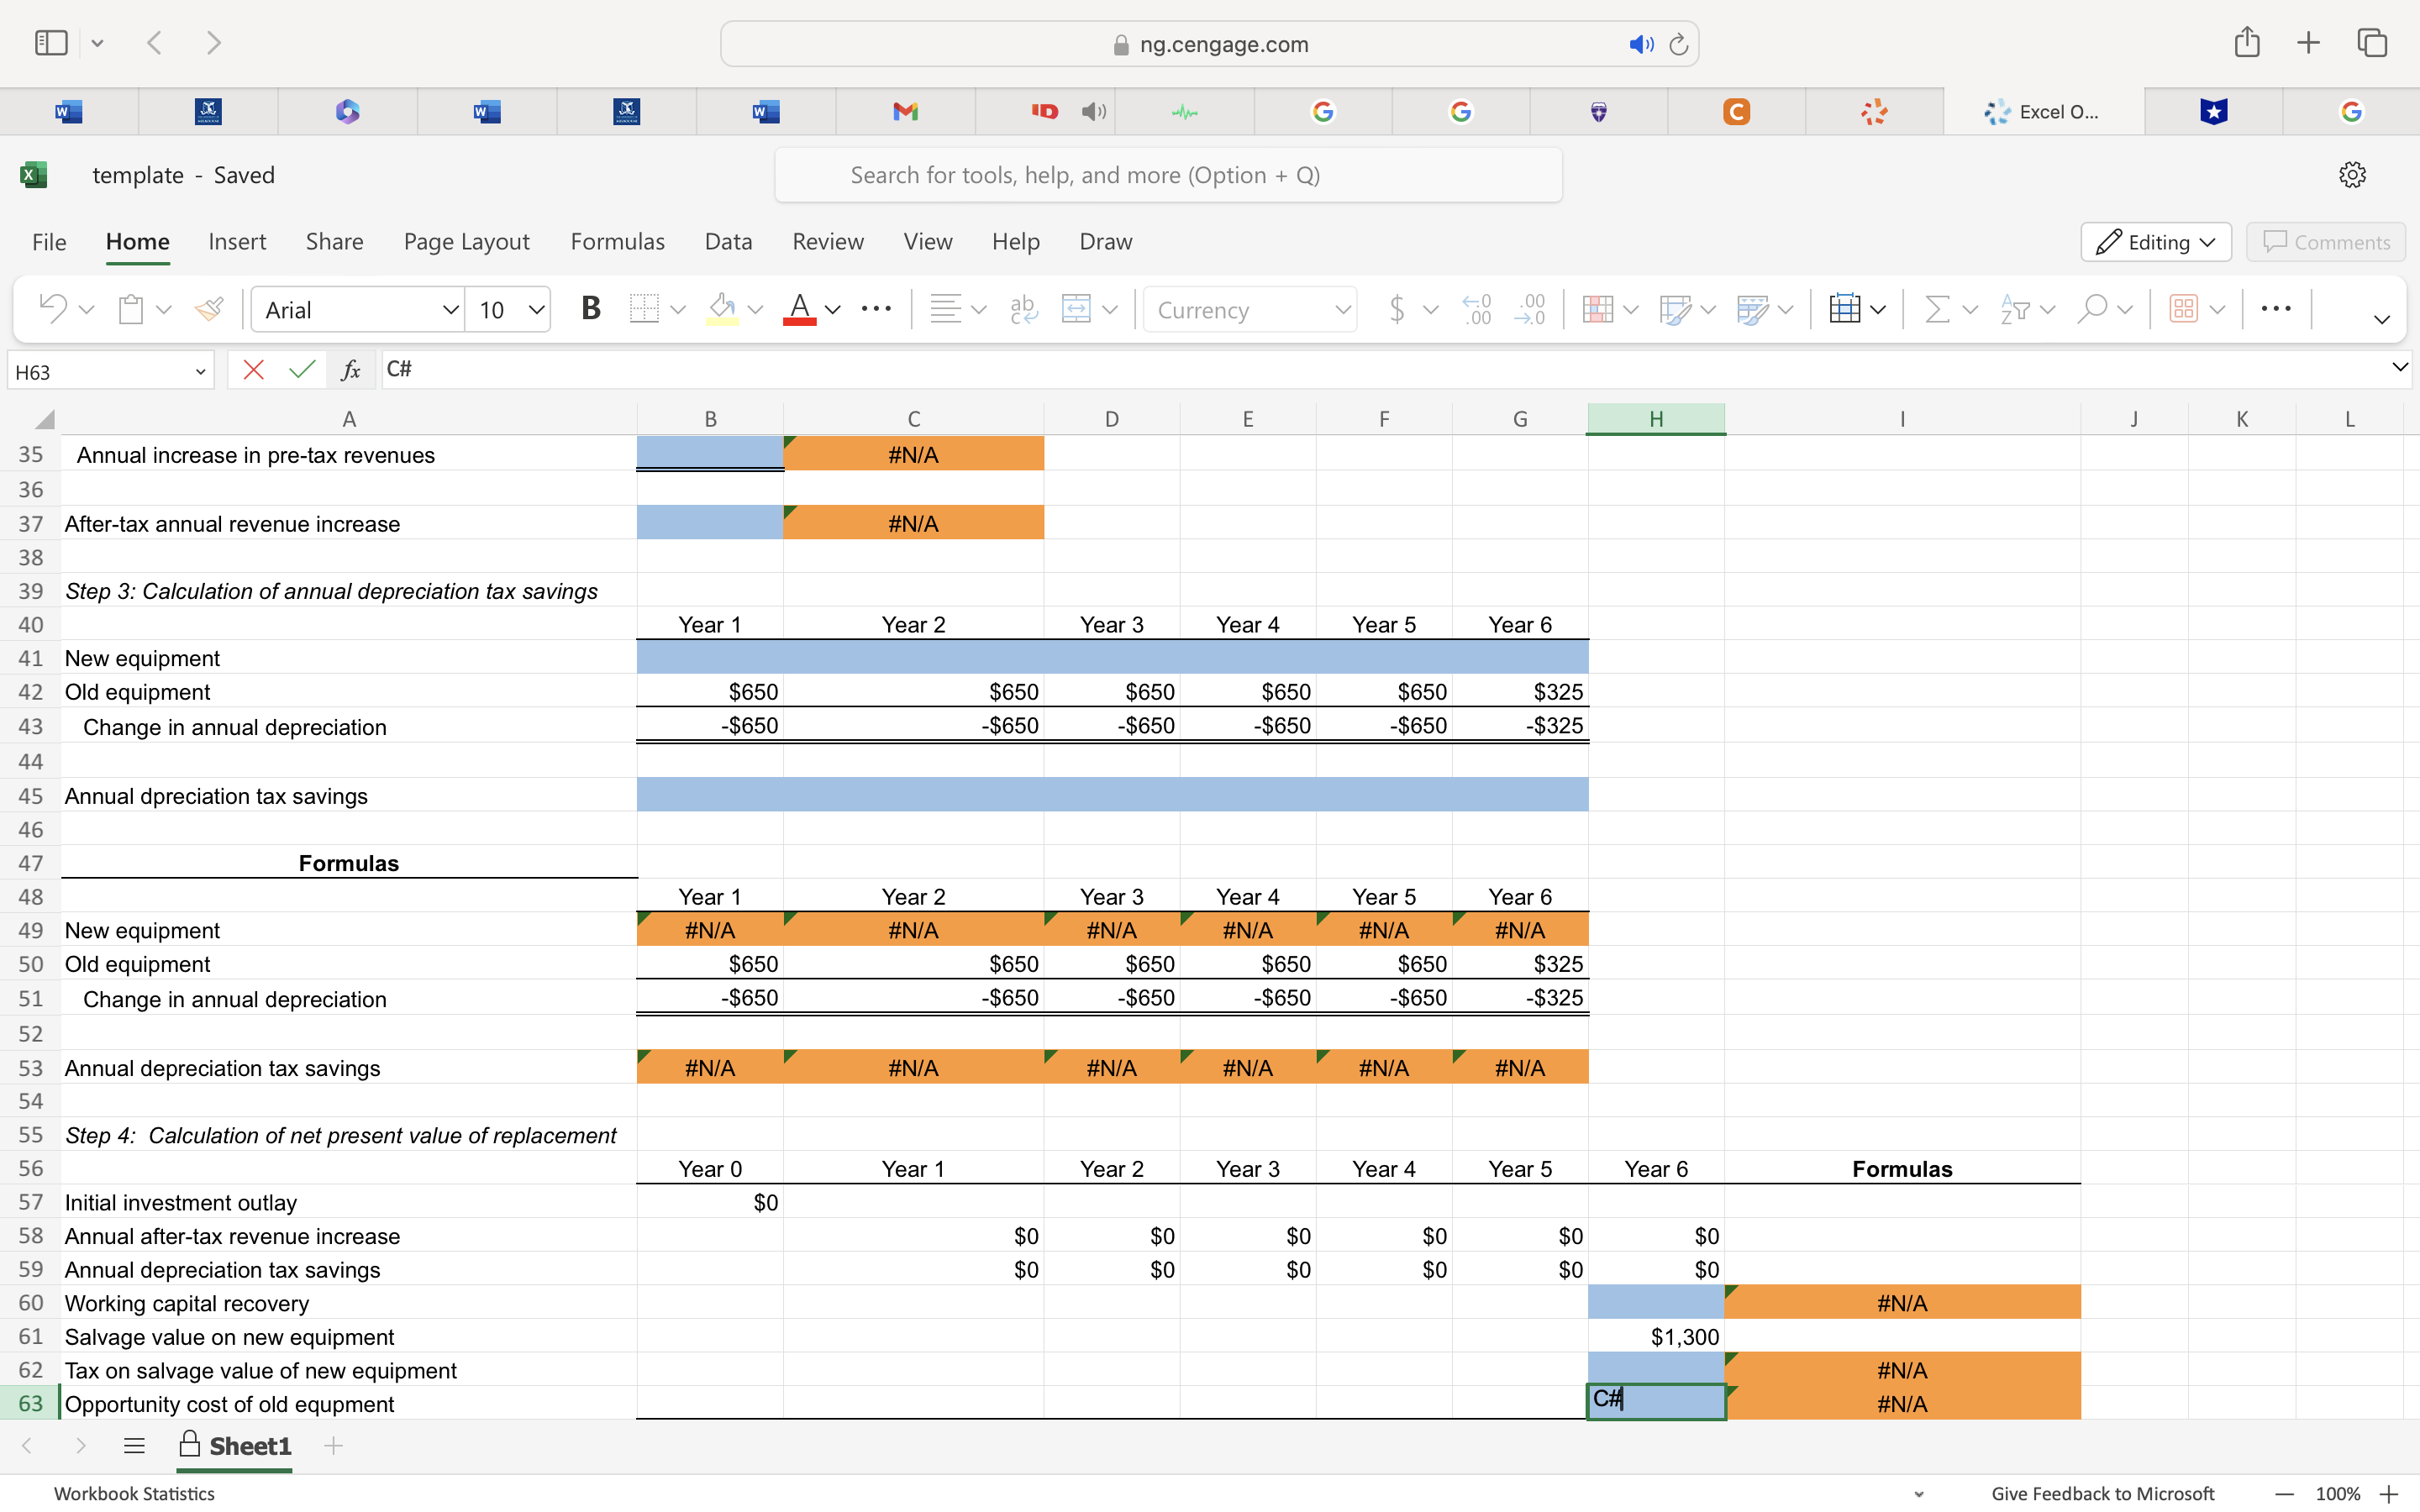Apply bold formatting from the ribbon

pyautogui.click(x=590, y=308)
